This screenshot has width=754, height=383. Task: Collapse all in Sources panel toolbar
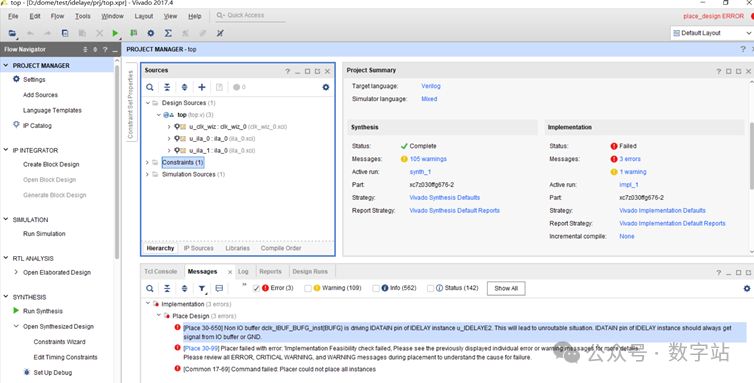pyautogui.click(x=167, y=87)
